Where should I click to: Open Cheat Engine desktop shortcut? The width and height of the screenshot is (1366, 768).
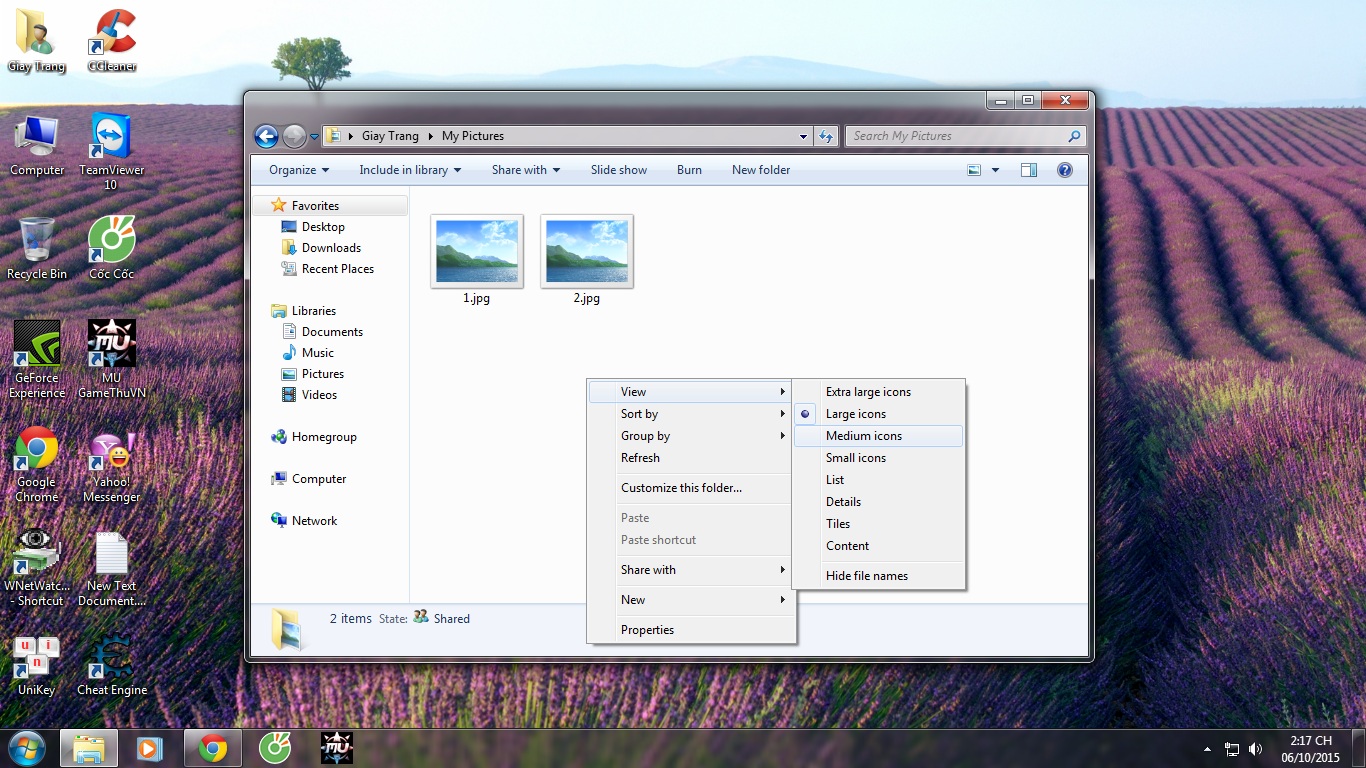111,665
